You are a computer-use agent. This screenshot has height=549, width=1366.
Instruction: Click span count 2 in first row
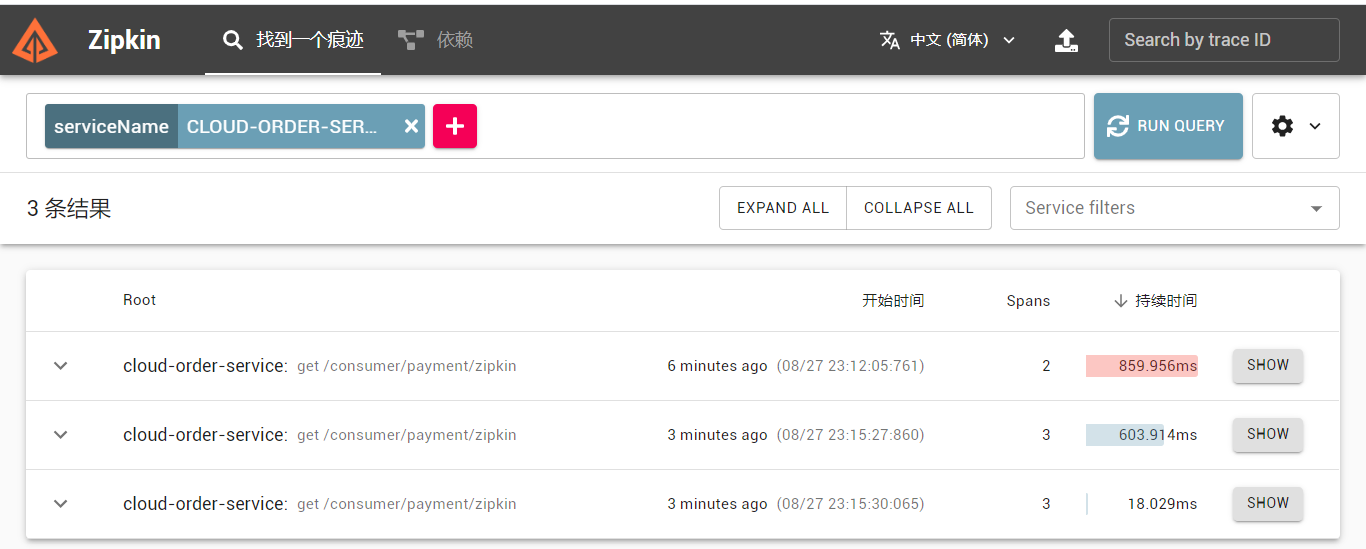click(x=1046, y=366)
